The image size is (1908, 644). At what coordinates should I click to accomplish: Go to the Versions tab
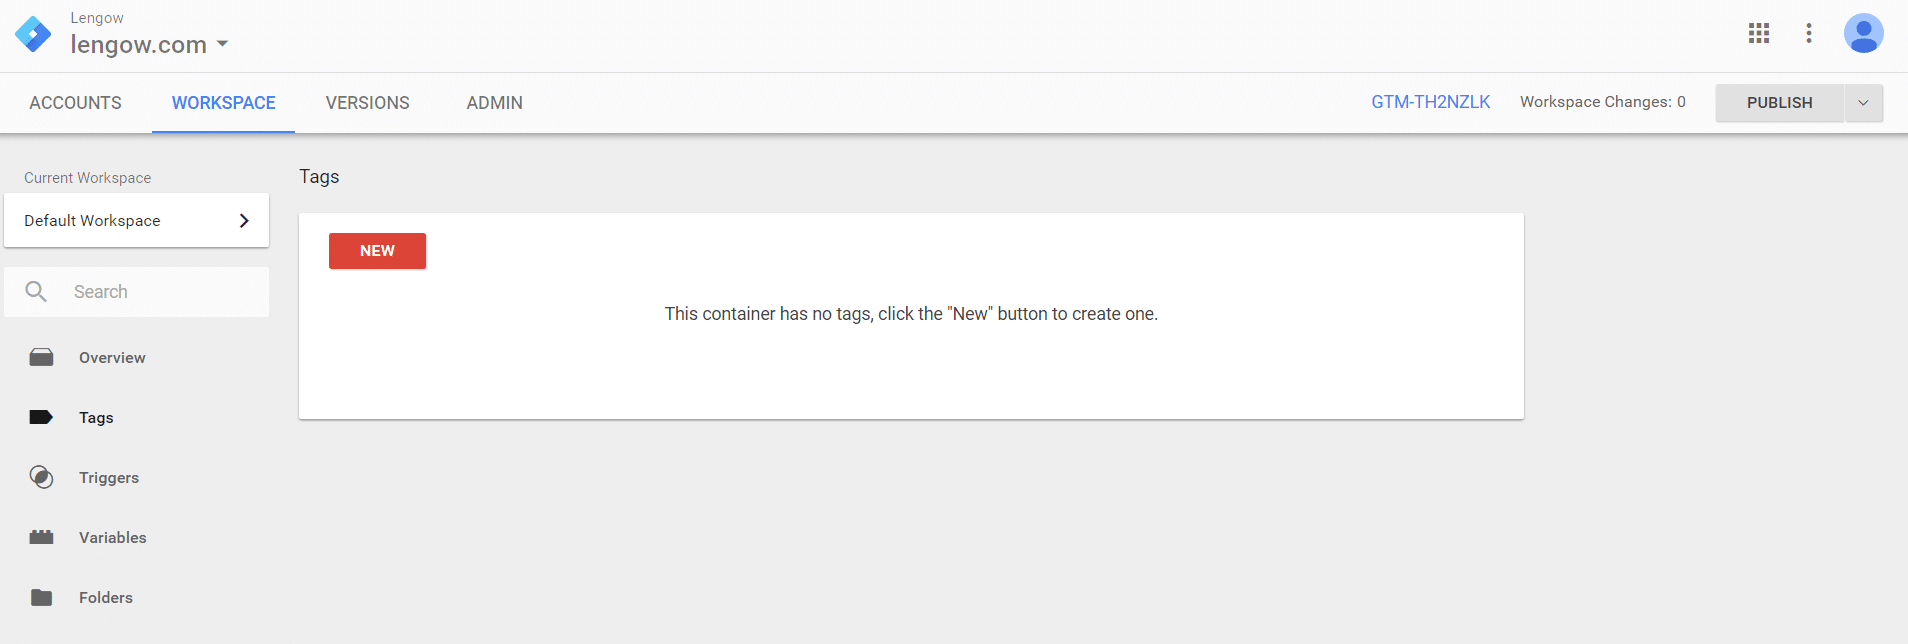367,103
